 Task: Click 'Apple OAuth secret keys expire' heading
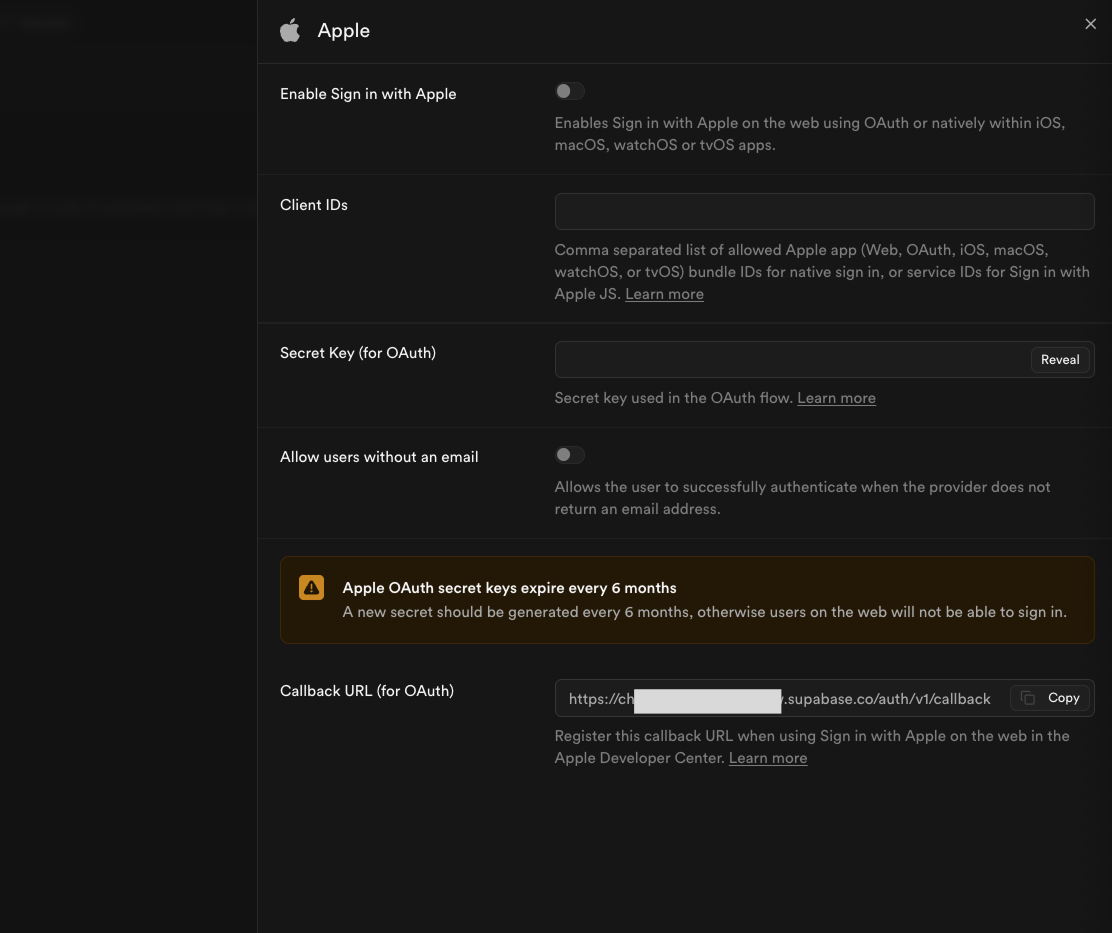(509, 588)
